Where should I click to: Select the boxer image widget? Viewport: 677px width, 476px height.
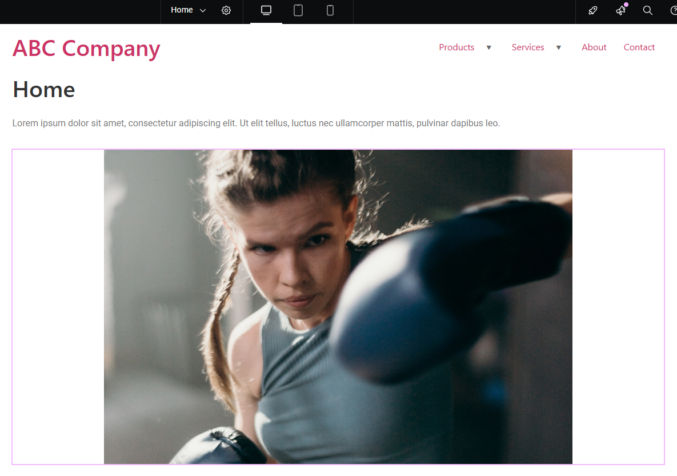tap(338, 307)
